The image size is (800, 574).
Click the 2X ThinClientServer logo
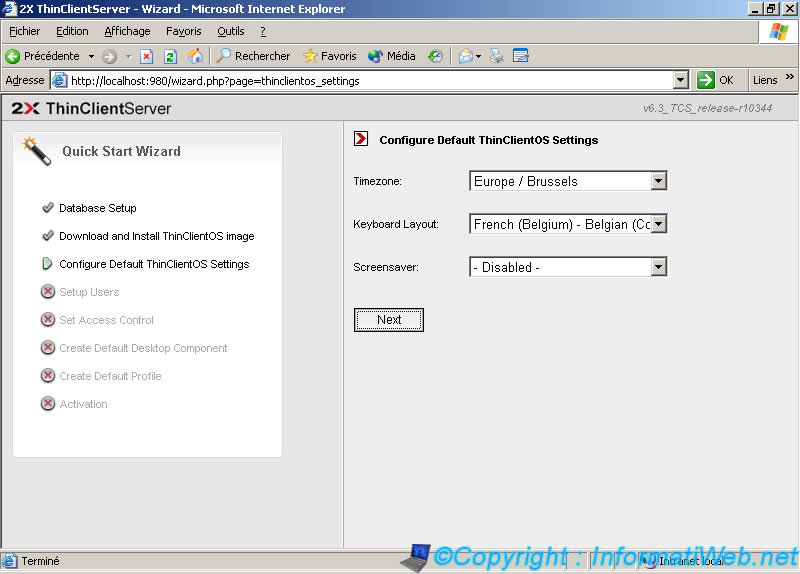[x=91, y=108]
